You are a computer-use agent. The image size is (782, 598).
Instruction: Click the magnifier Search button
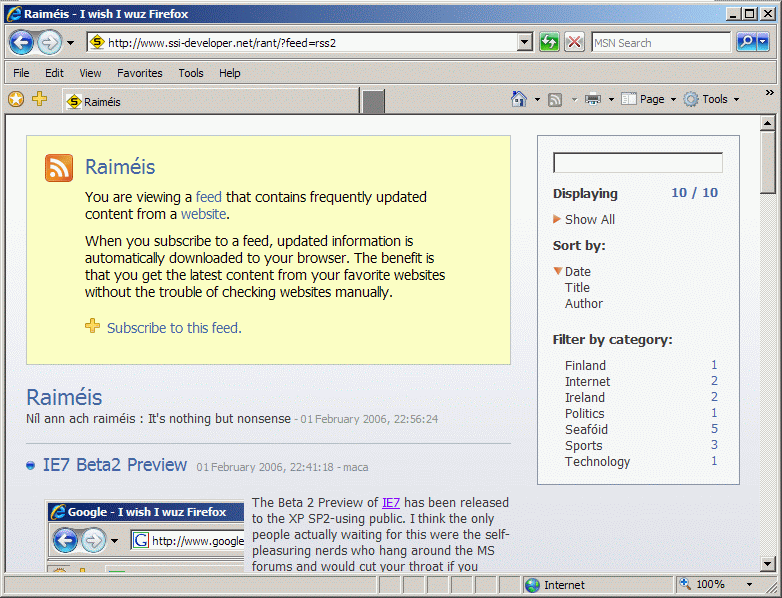[747, 42]
